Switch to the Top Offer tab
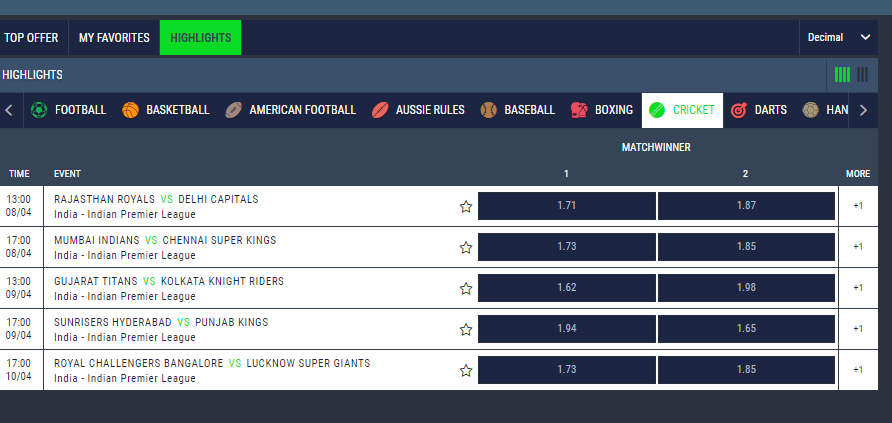The height and width of the screenshot is (423, 892). tap(31, 38)
